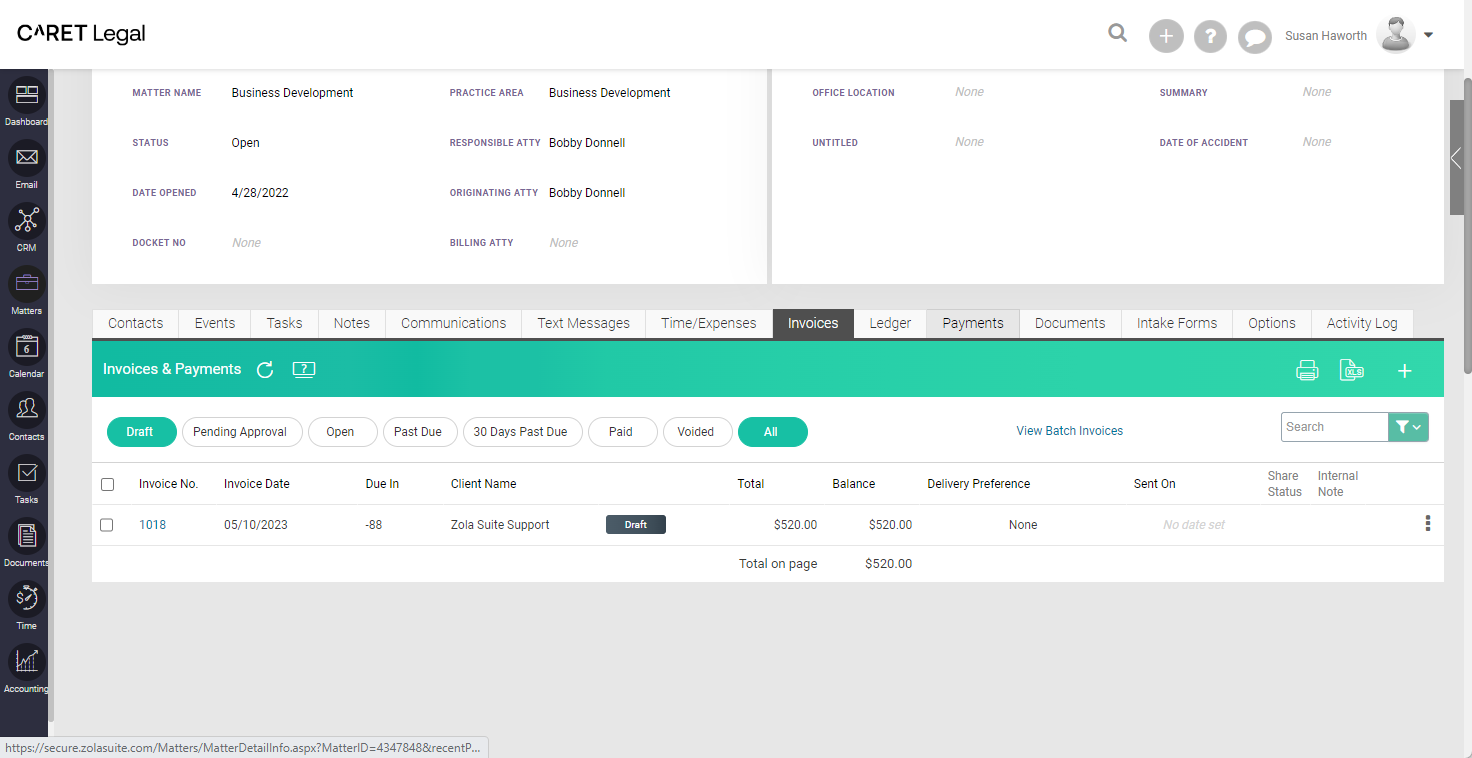
Task: Click the Susan Haworth avatar image
Action: (x=1396, y=35)
